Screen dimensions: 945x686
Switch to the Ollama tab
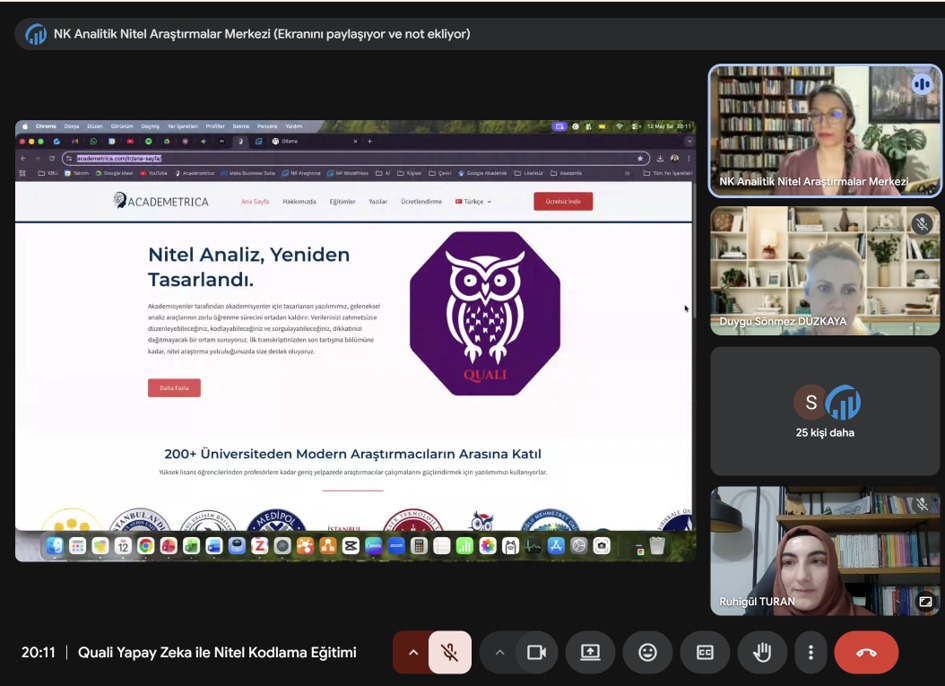pos(313,141)
